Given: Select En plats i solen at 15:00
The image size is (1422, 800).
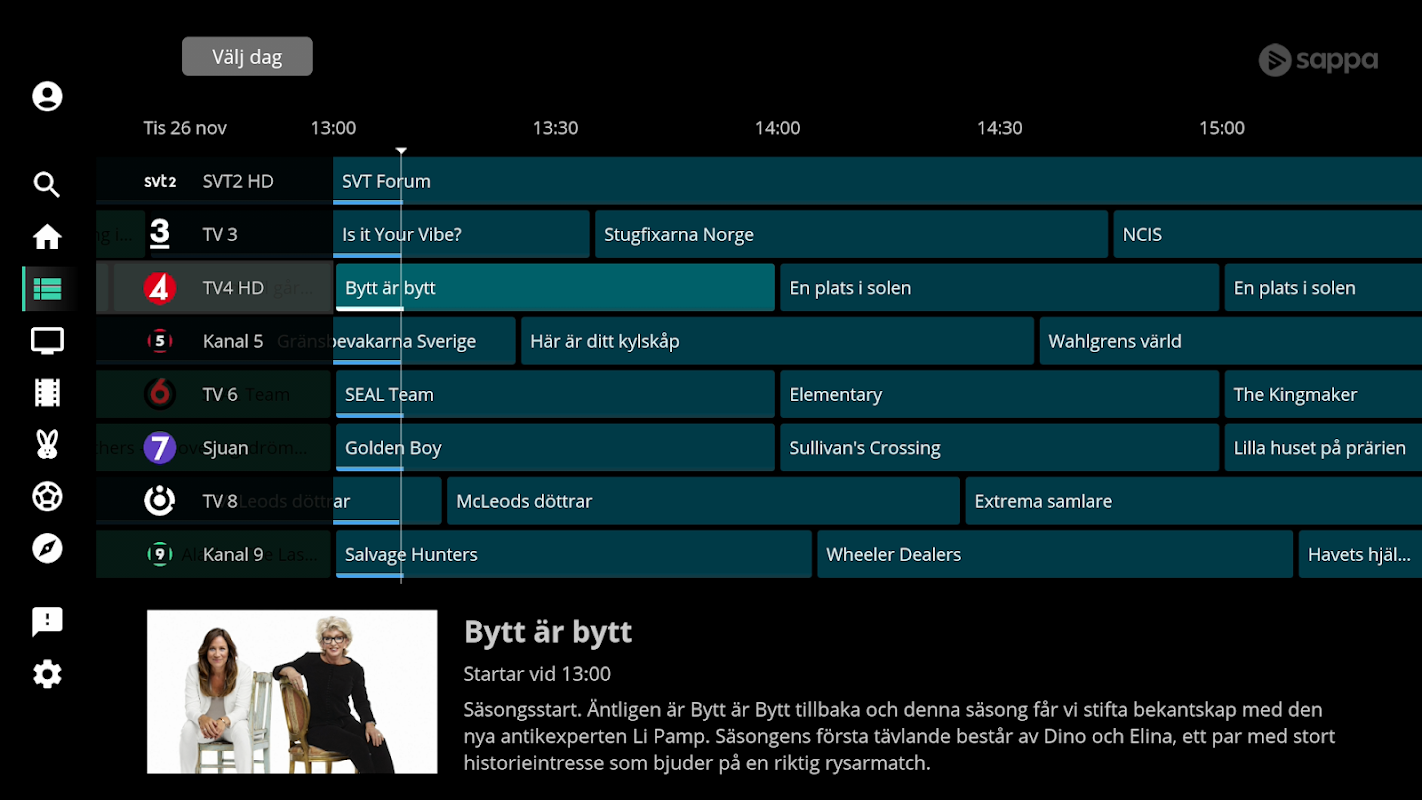Looking at the screenshot, I should tap(1323, 288).
